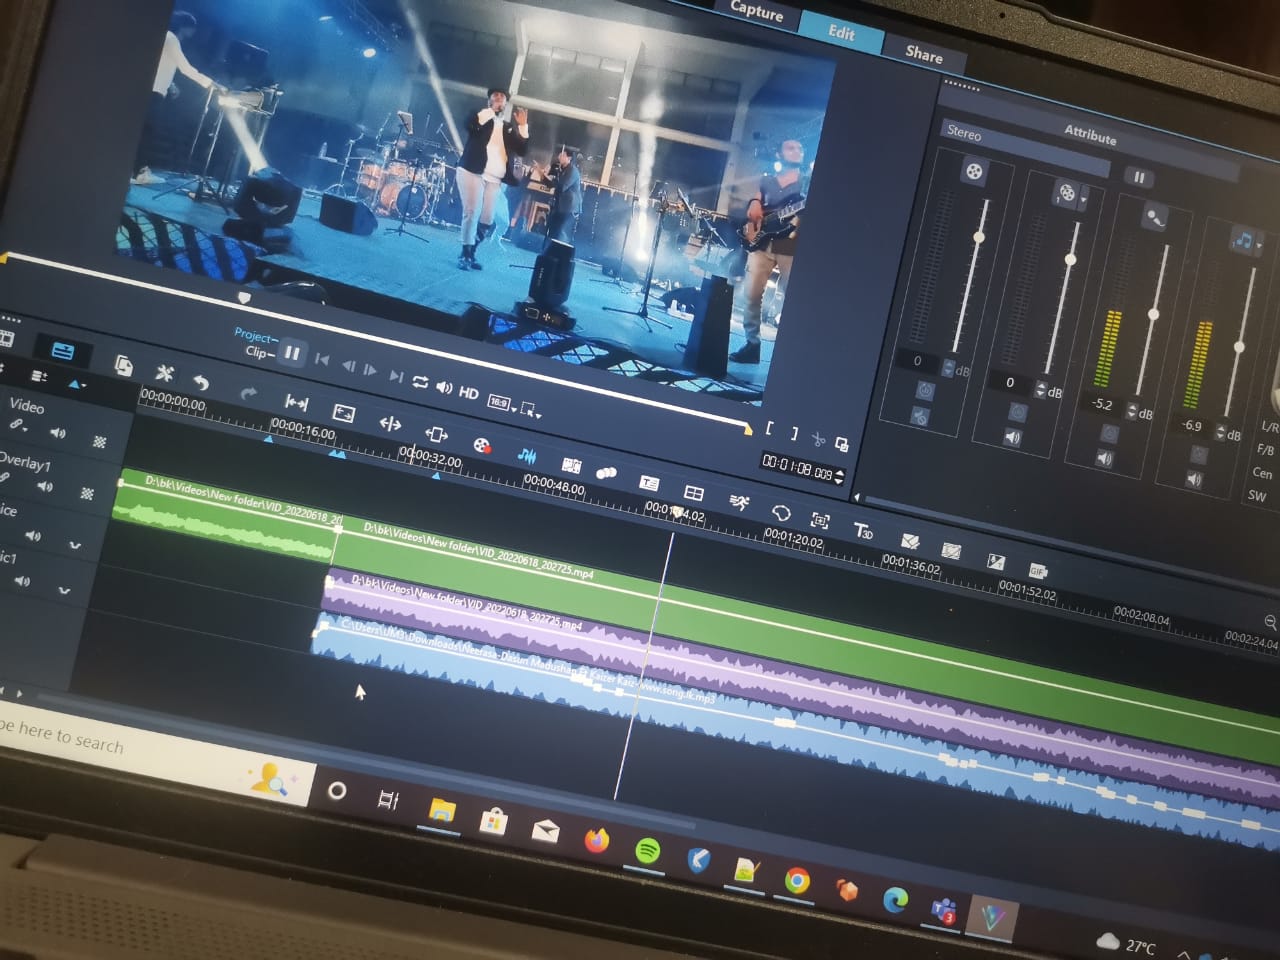Open the Mask Creator lasso tool
The height and width of the screenshot is (960, 1280).
click(x=780, y=512)
